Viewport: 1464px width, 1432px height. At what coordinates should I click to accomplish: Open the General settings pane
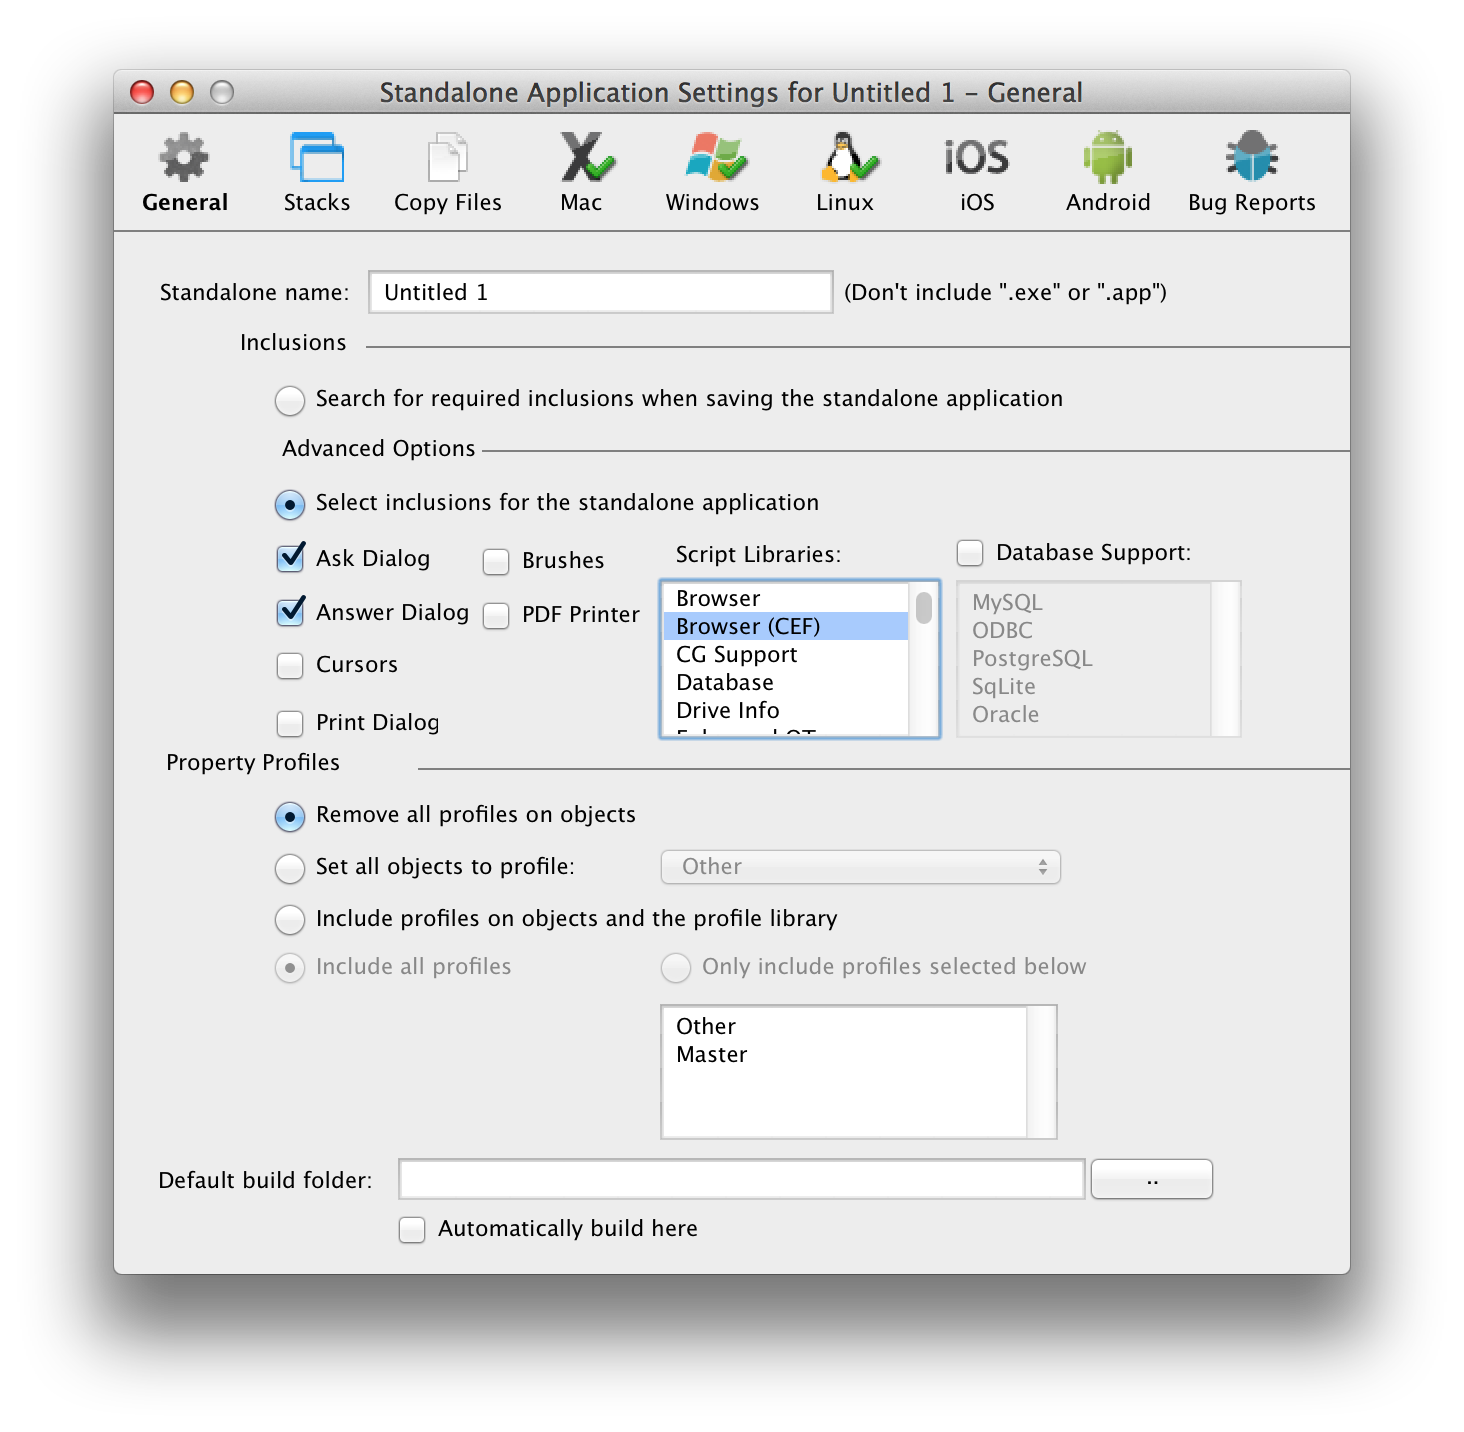[x=185, y=173]
